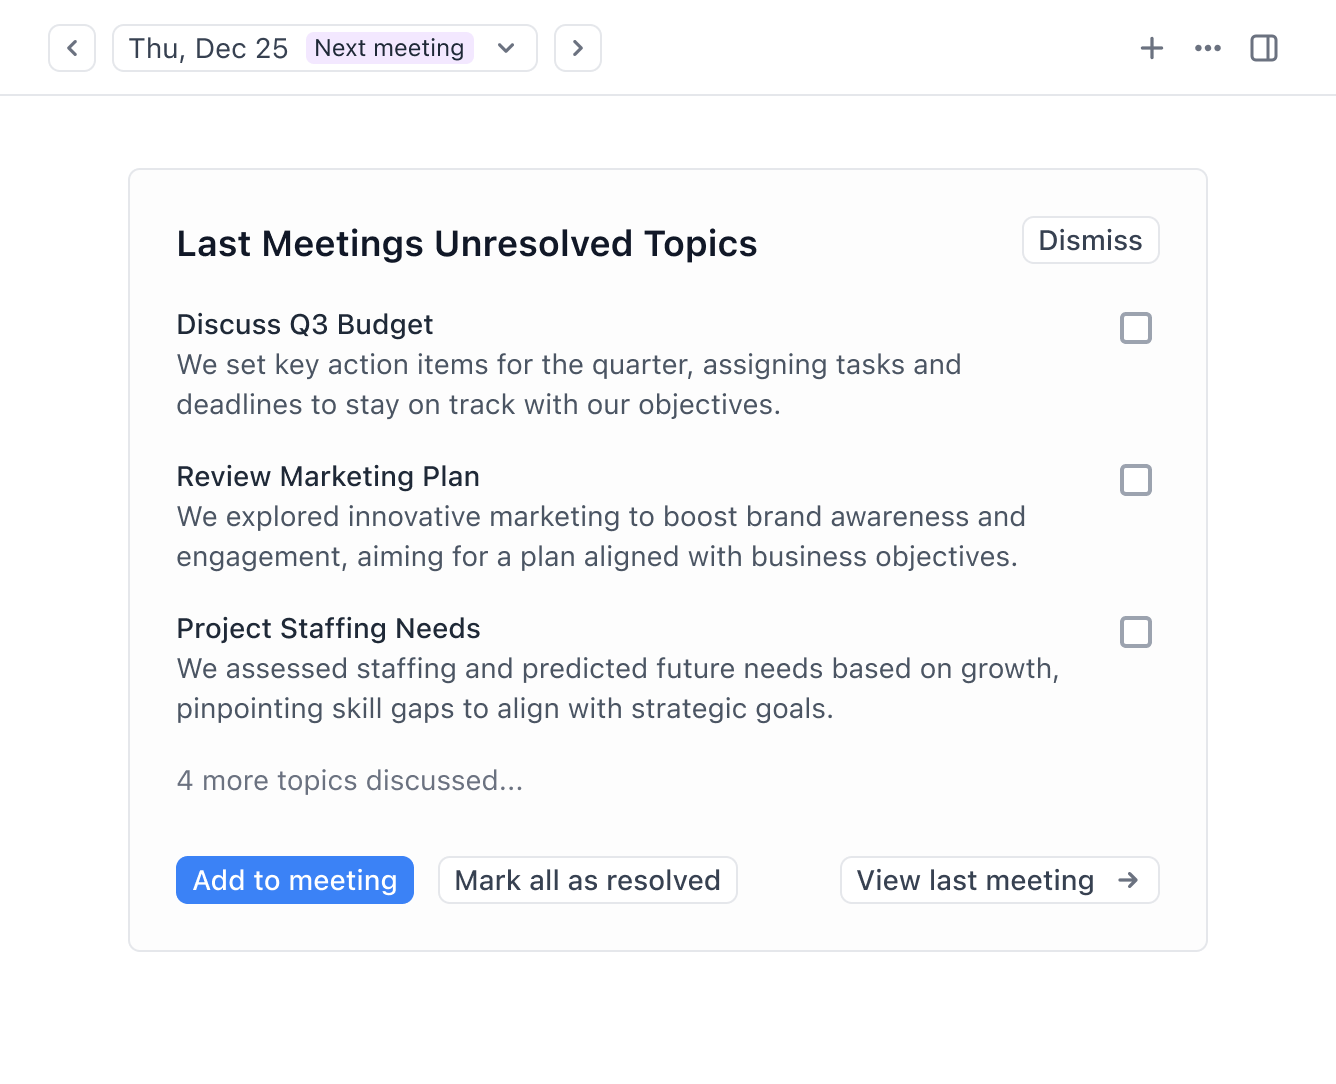Check the Project Staffing Needs checkbox
Screen dimensions: 1336x1084
pyautogui.click(x=1136, y=632)
